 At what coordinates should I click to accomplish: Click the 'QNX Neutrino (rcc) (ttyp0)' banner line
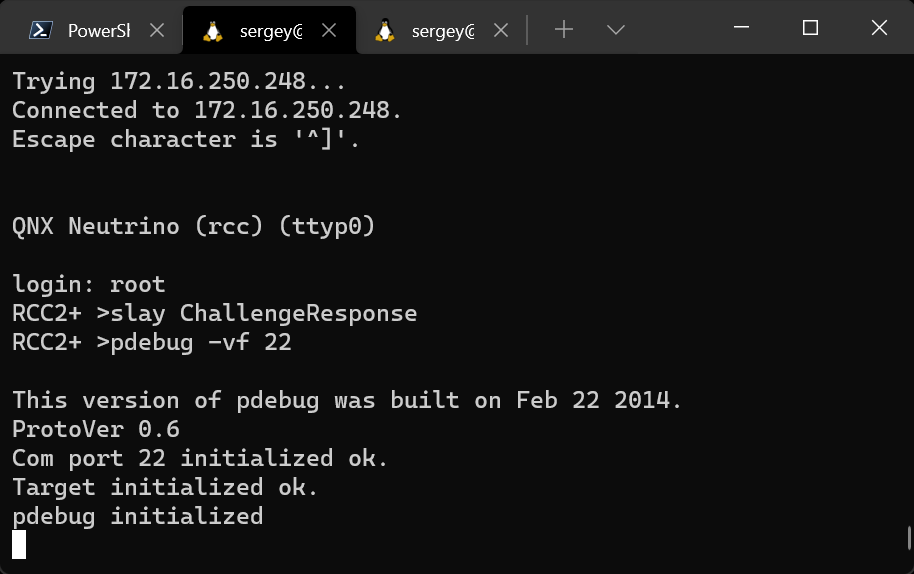193,227
